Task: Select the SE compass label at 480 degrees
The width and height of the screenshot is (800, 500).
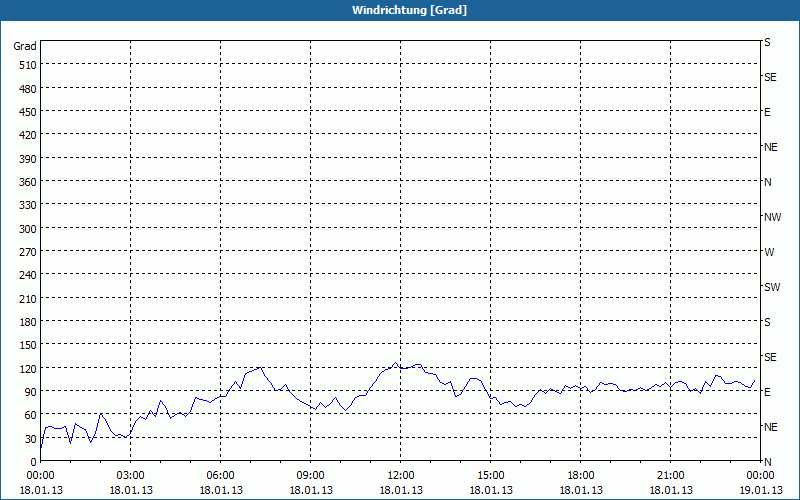Action: (x=770, y=78)
